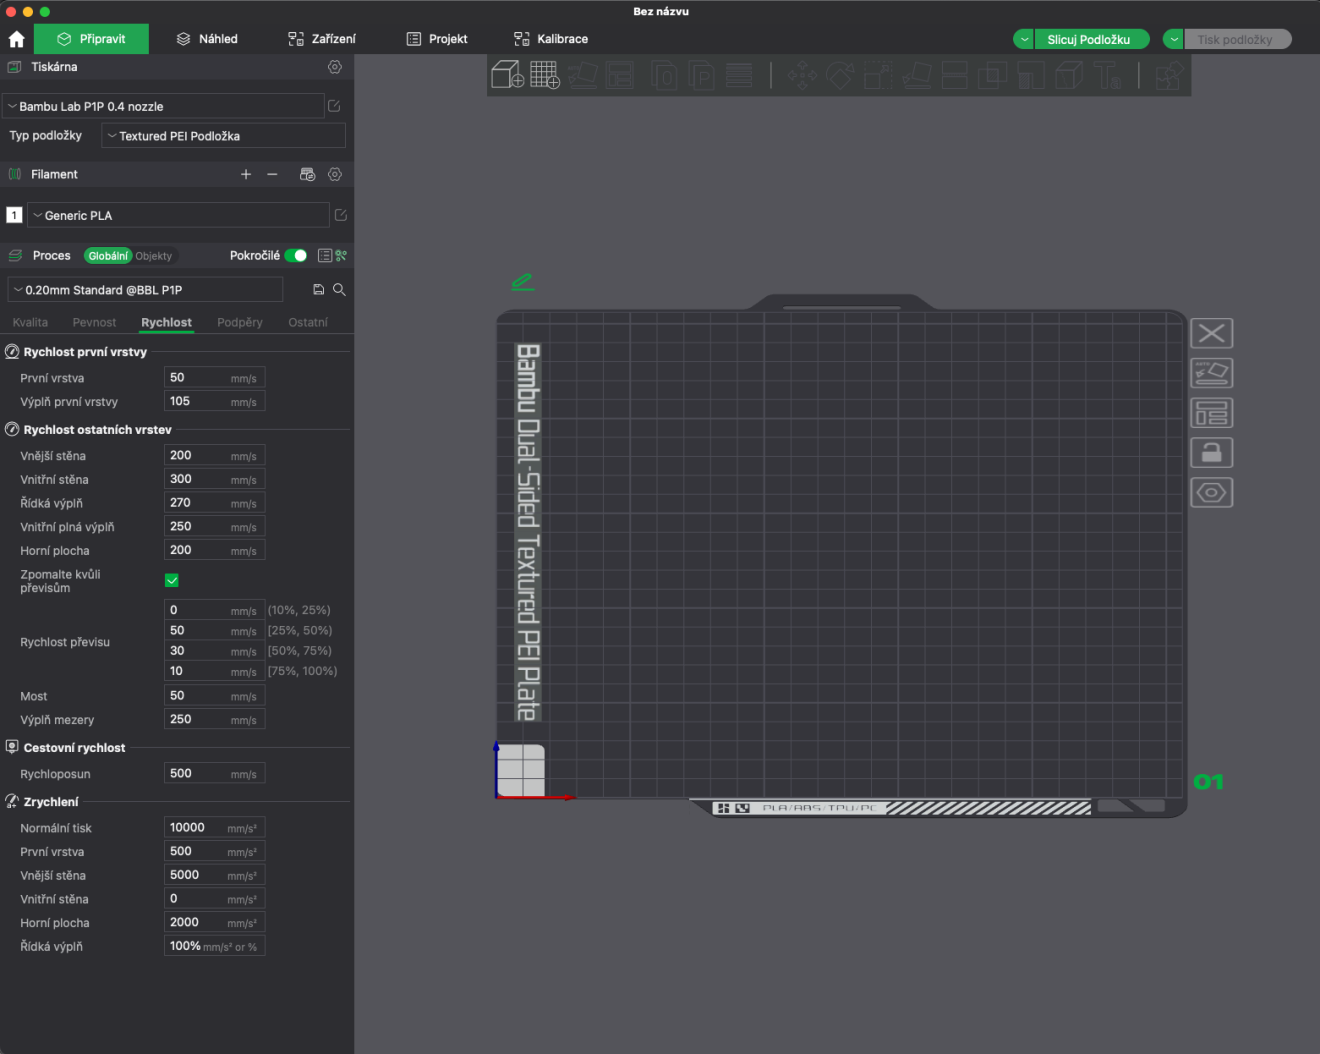Select the Cut tool in the top toolbar
Screen dimensions: 1320x1054
click(955, 75)
